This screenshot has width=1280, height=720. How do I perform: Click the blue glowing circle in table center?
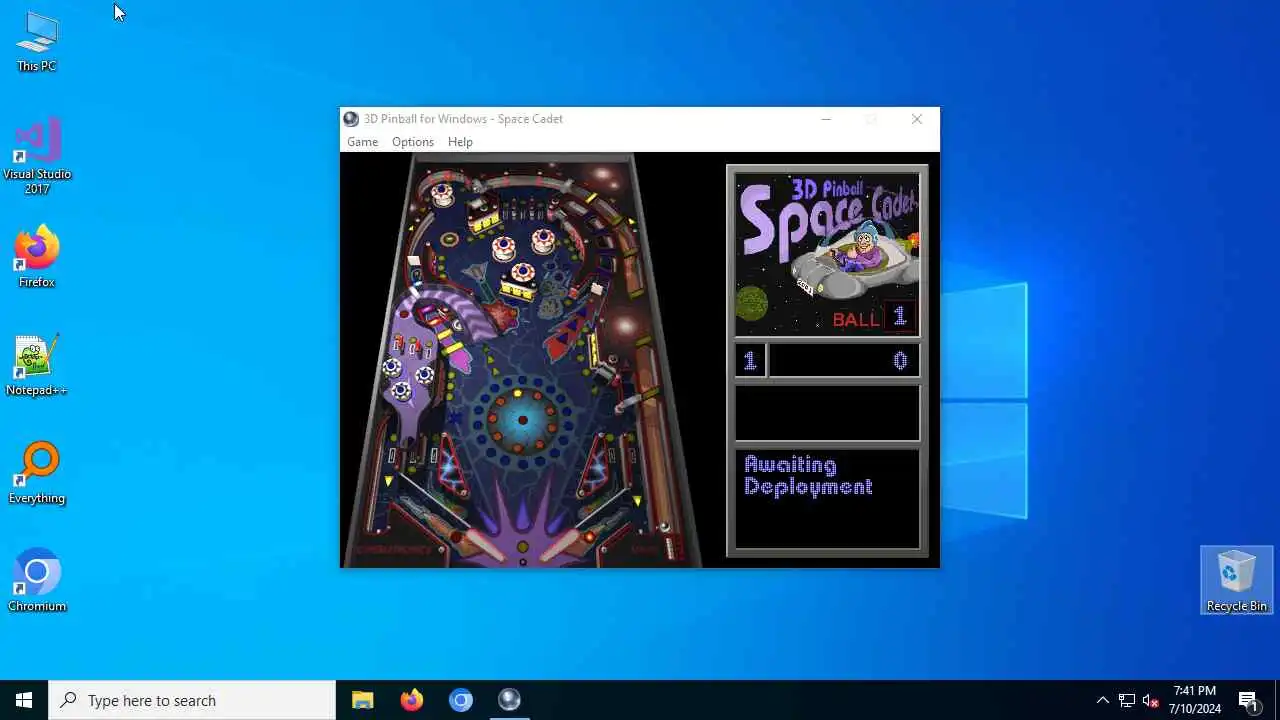522,419
